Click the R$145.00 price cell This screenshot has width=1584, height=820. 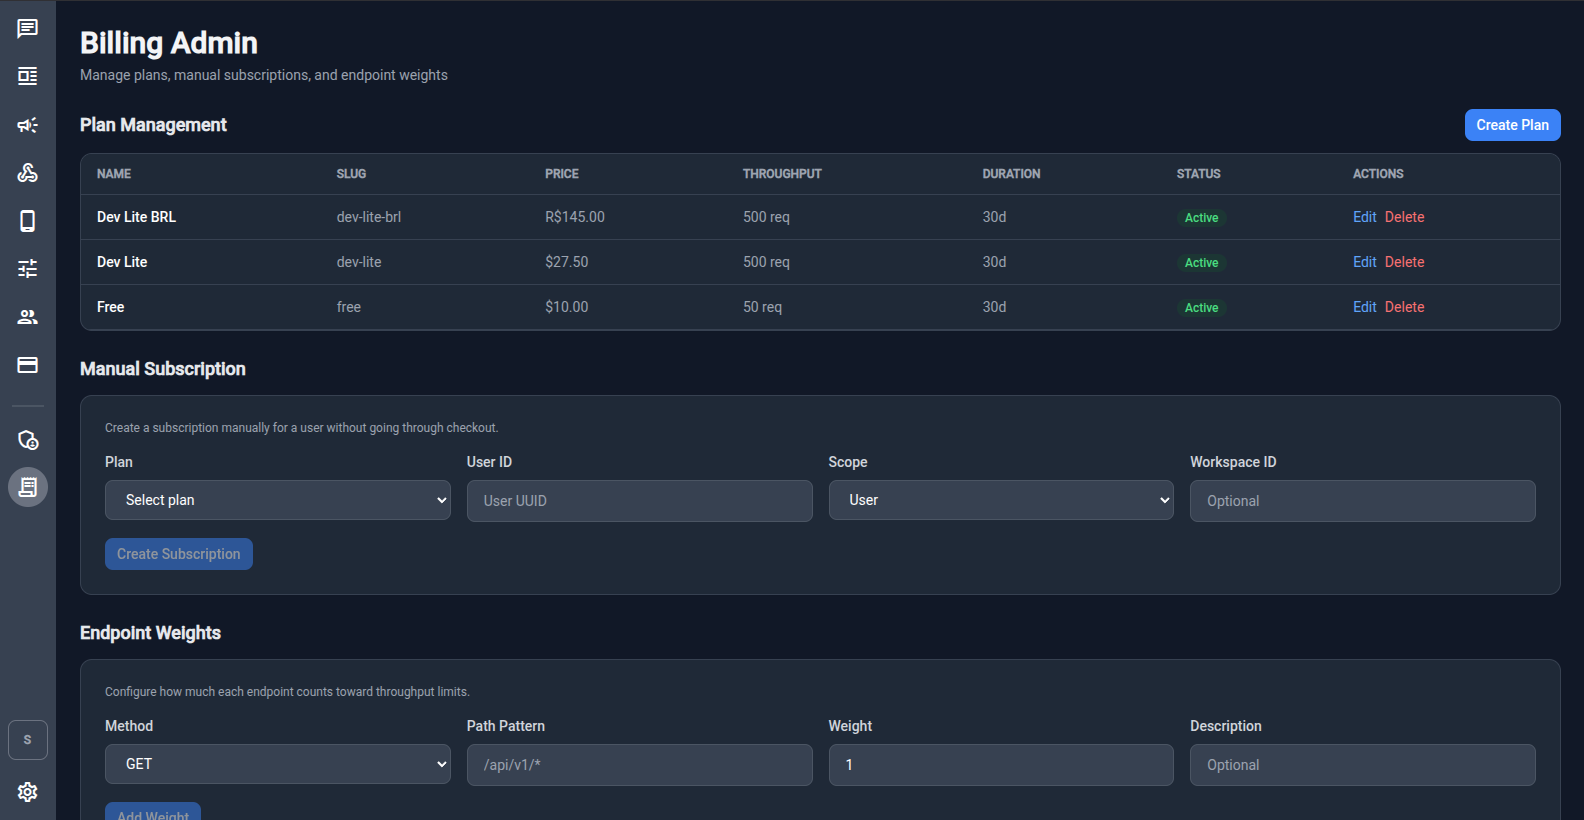575,217
